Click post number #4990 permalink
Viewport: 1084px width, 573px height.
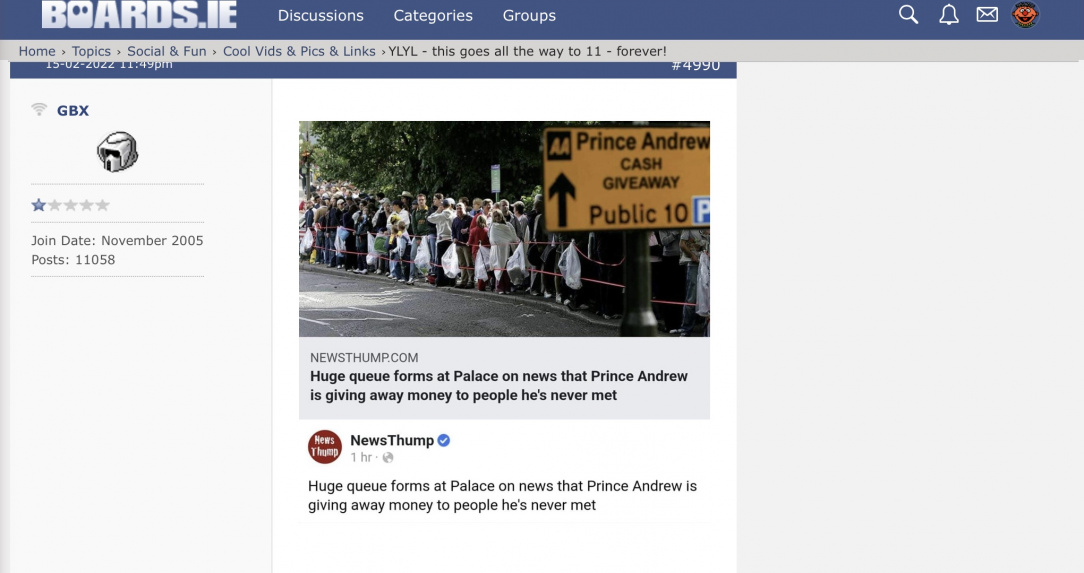pyautogui.click(x=695, y=66)
